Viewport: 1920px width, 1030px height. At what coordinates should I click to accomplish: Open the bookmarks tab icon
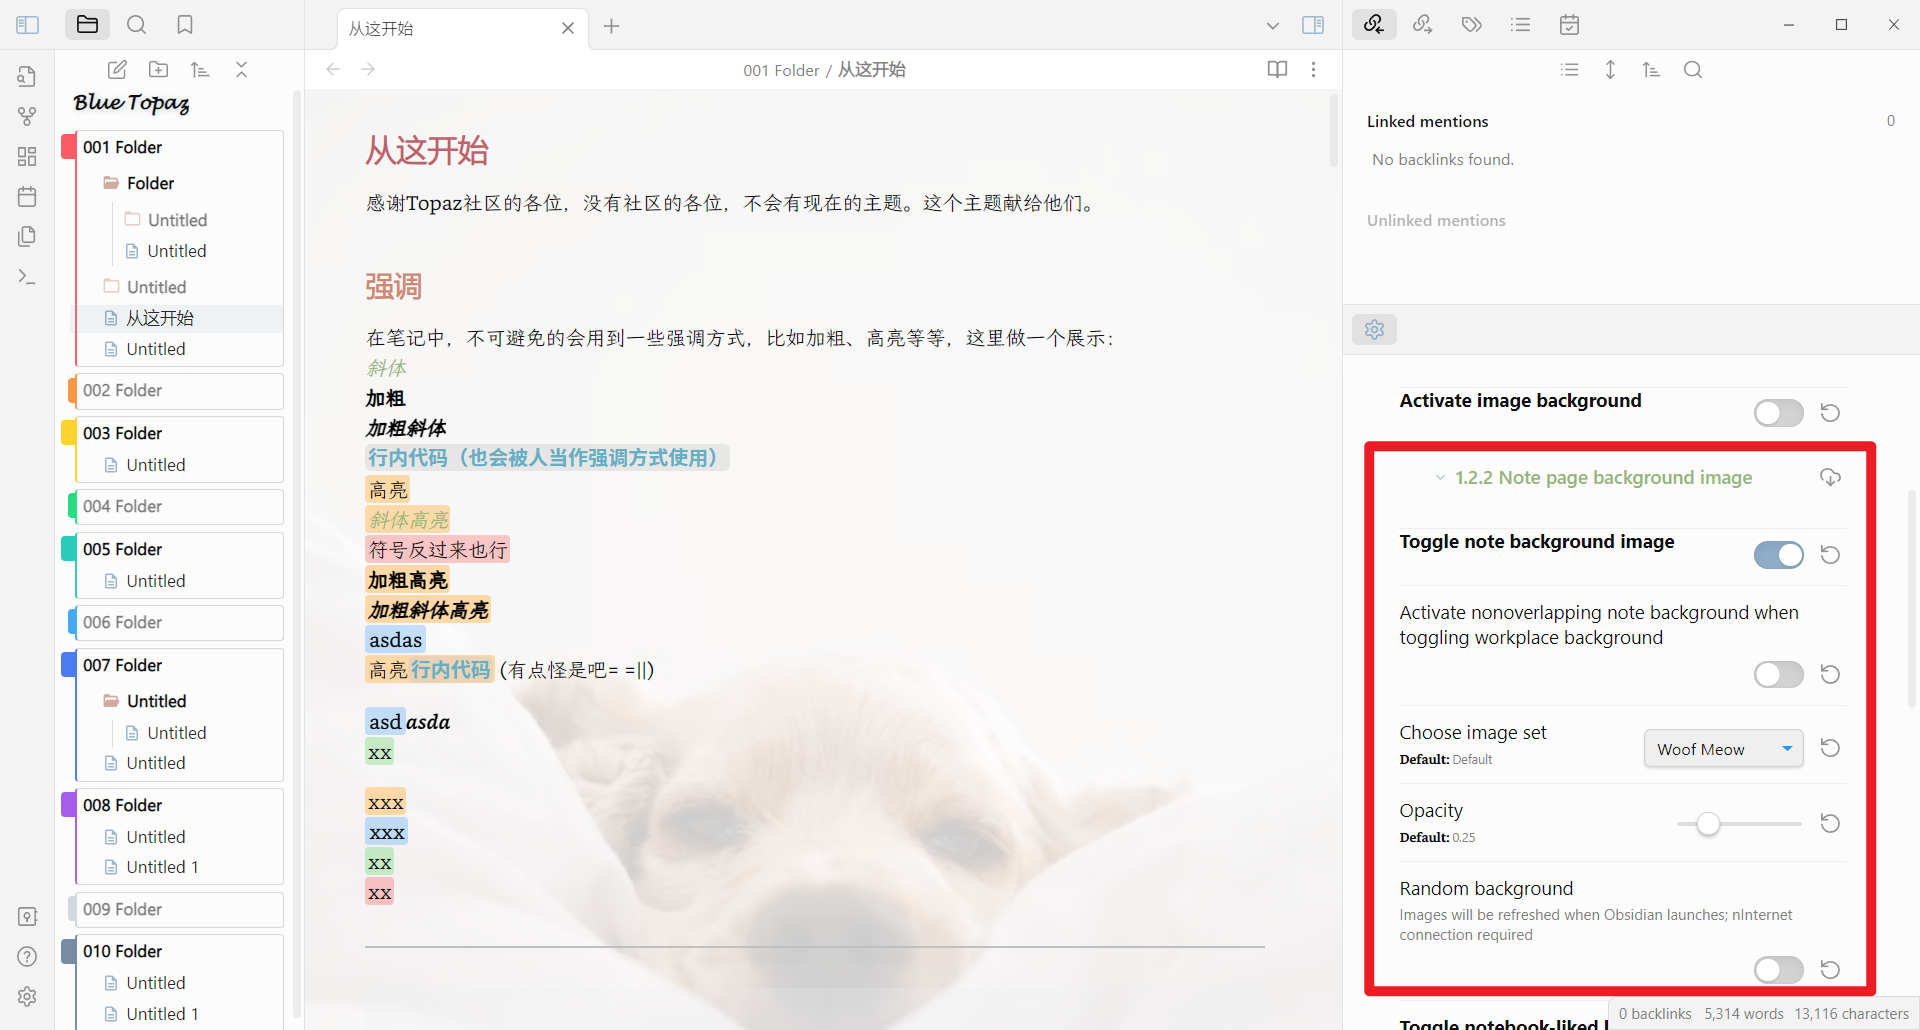tap(185, 25)
